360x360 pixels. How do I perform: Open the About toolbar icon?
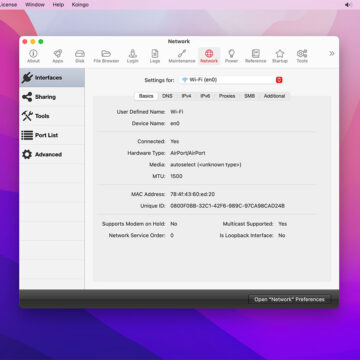point(33,56)
